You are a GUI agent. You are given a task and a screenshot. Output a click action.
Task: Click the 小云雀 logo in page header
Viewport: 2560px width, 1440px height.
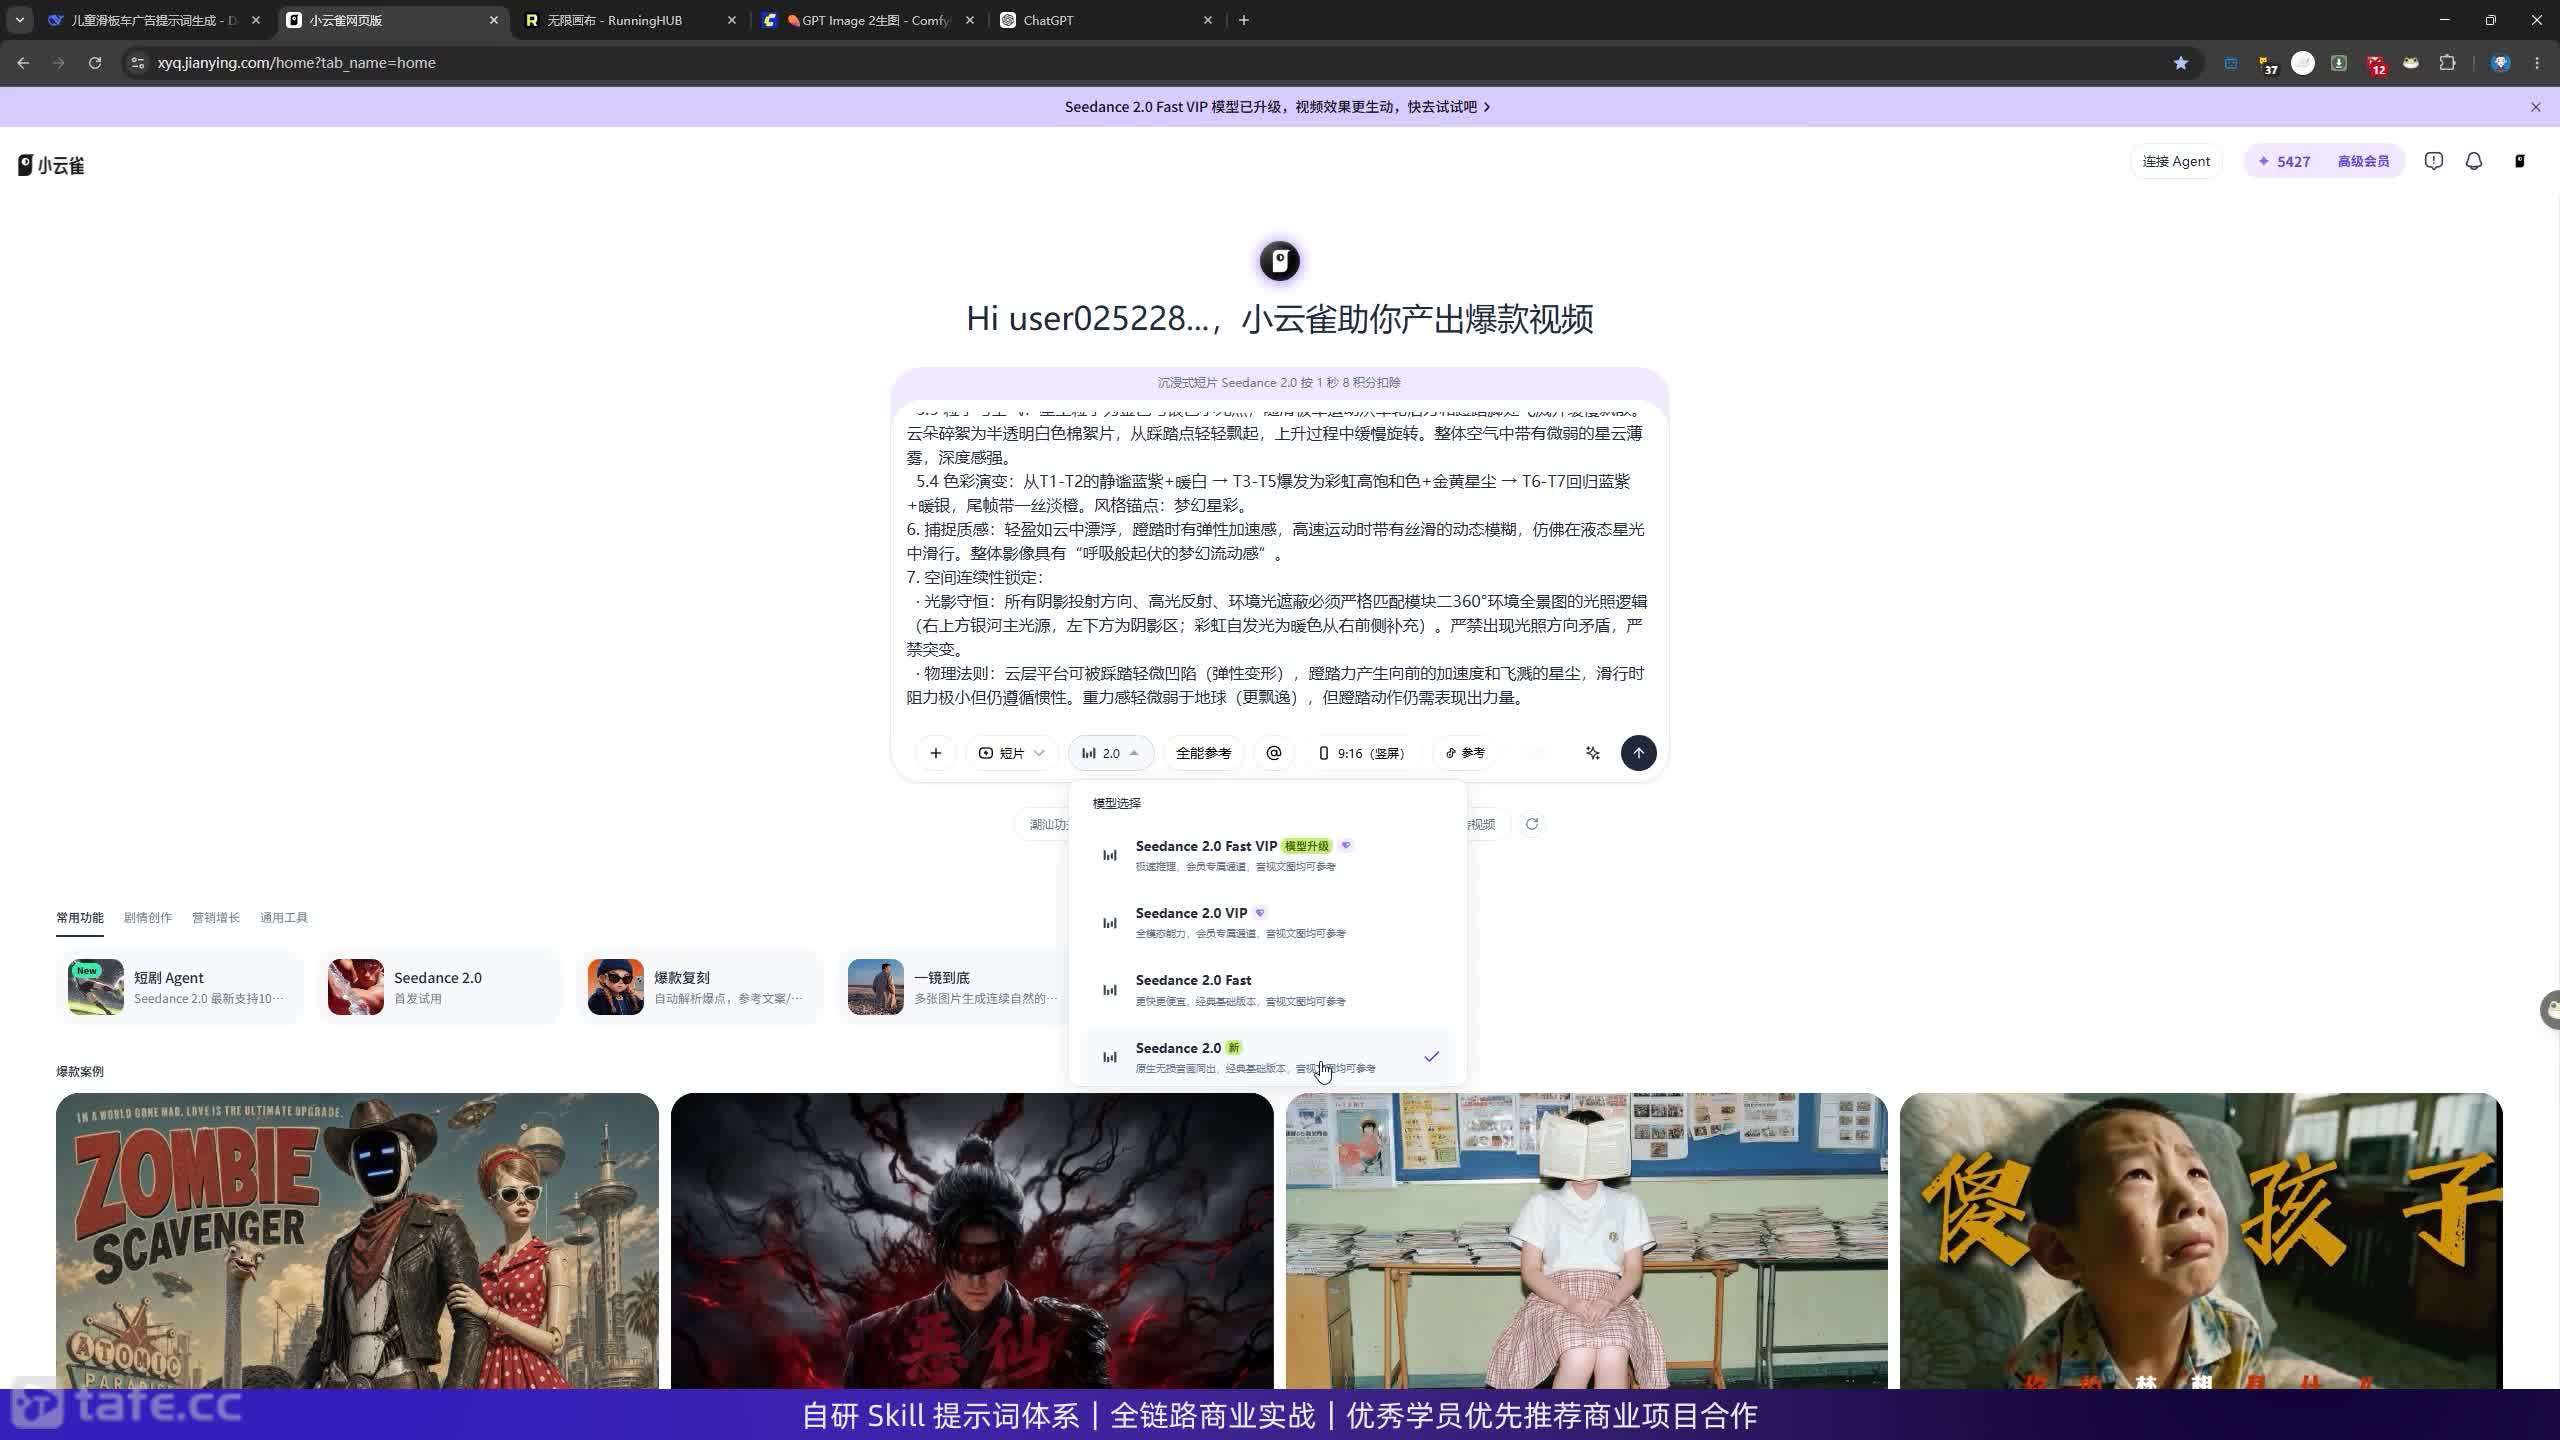51,165
